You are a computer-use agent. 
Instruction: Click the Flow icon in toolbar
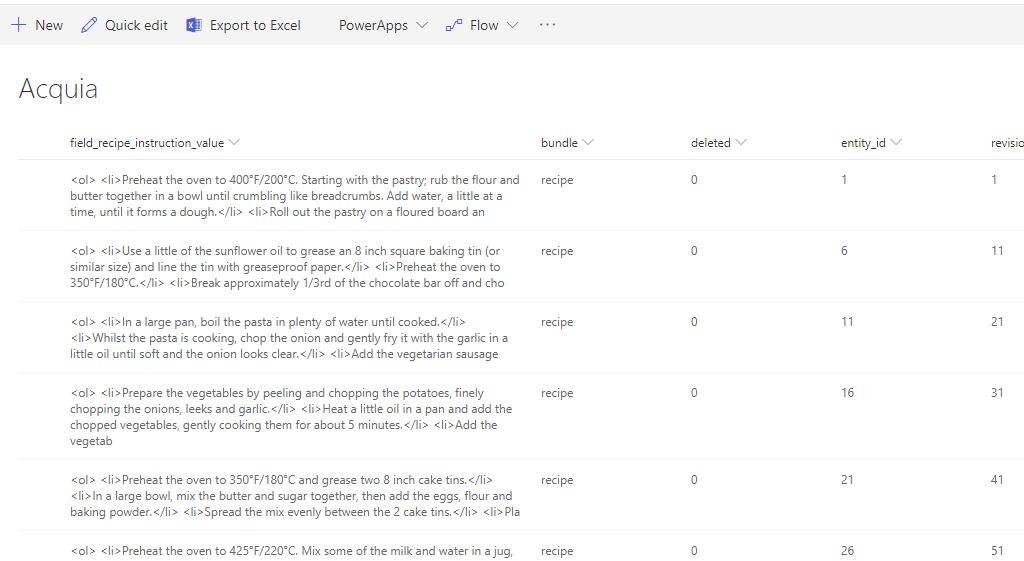[x=454, y=25]
